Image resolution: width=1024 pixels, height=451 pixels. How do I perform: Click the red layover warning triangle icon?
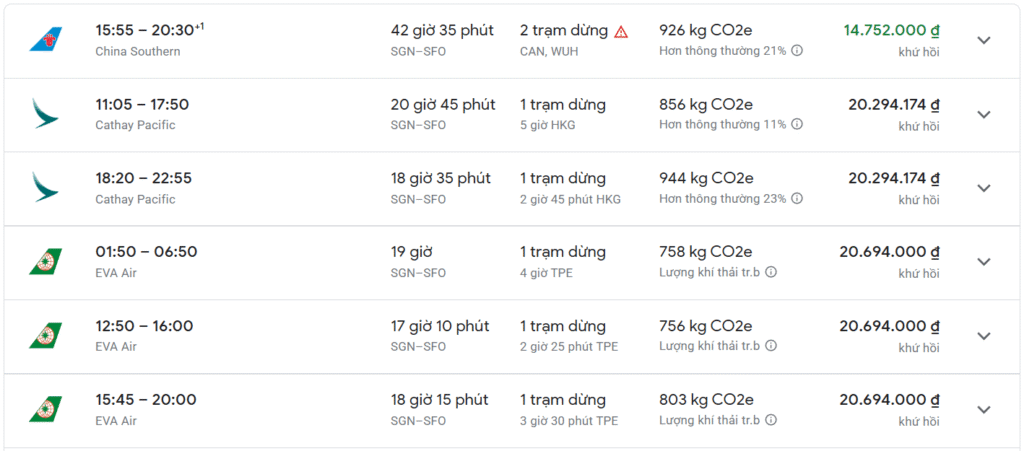(x=621, y=31)
